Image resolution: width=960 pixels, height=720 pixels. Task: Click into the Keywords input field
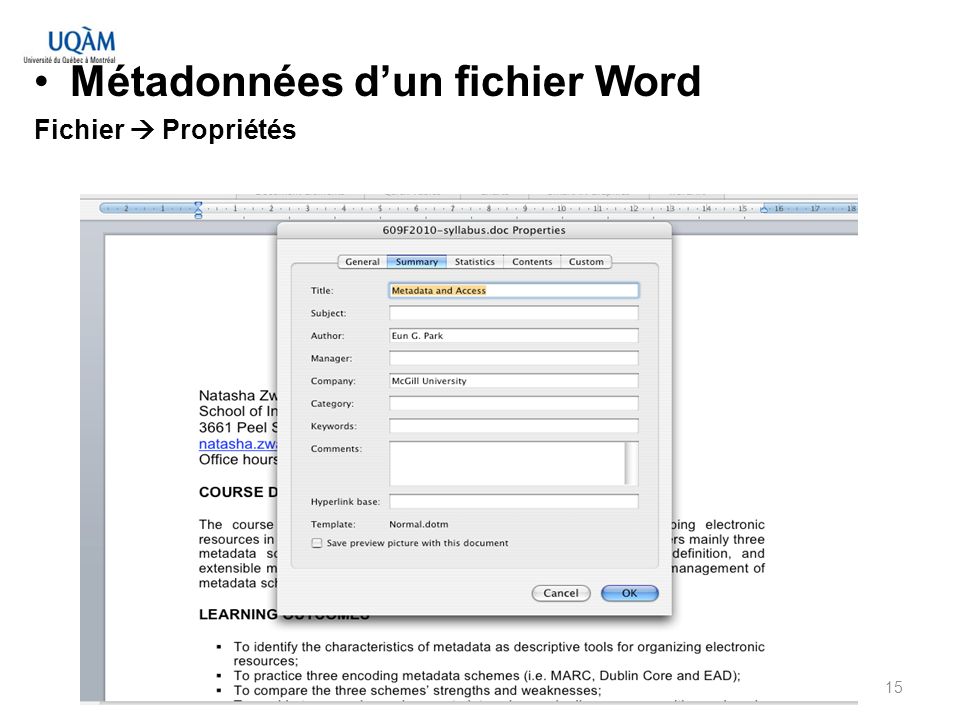[x=514, y=426]
